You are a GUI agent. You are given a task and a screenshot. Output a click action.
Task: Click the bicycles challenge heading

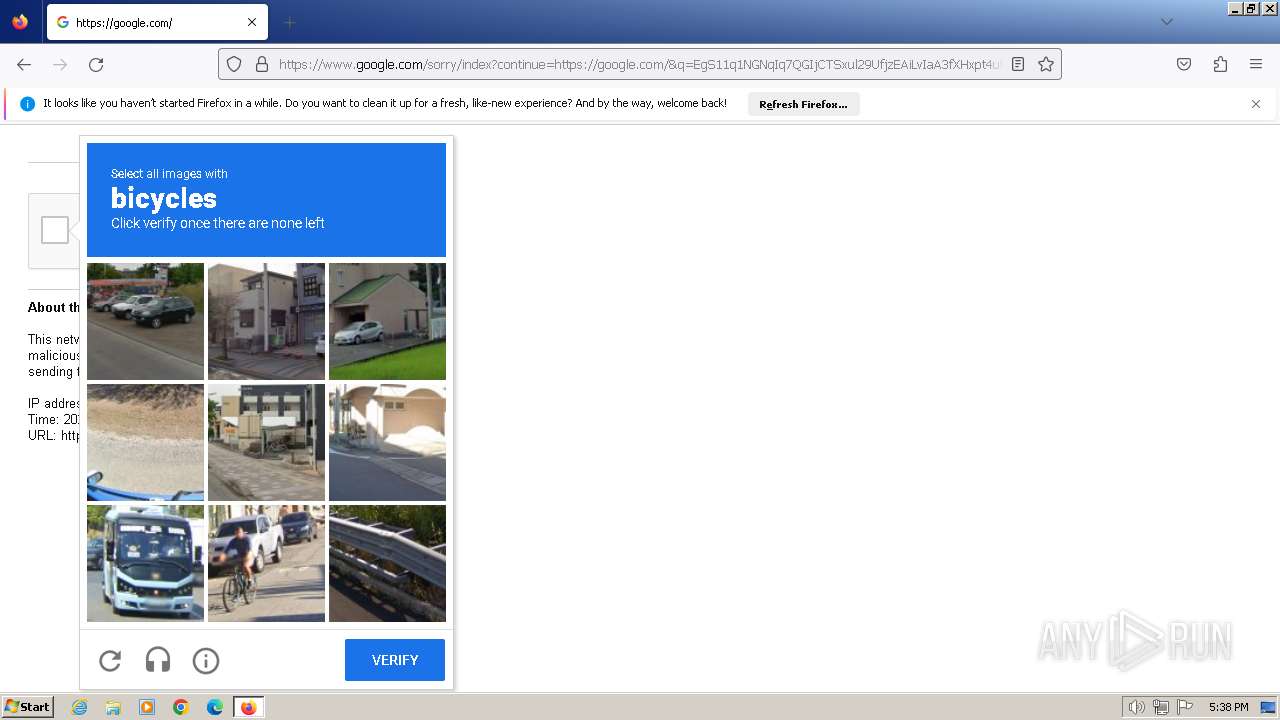point(164,198)
